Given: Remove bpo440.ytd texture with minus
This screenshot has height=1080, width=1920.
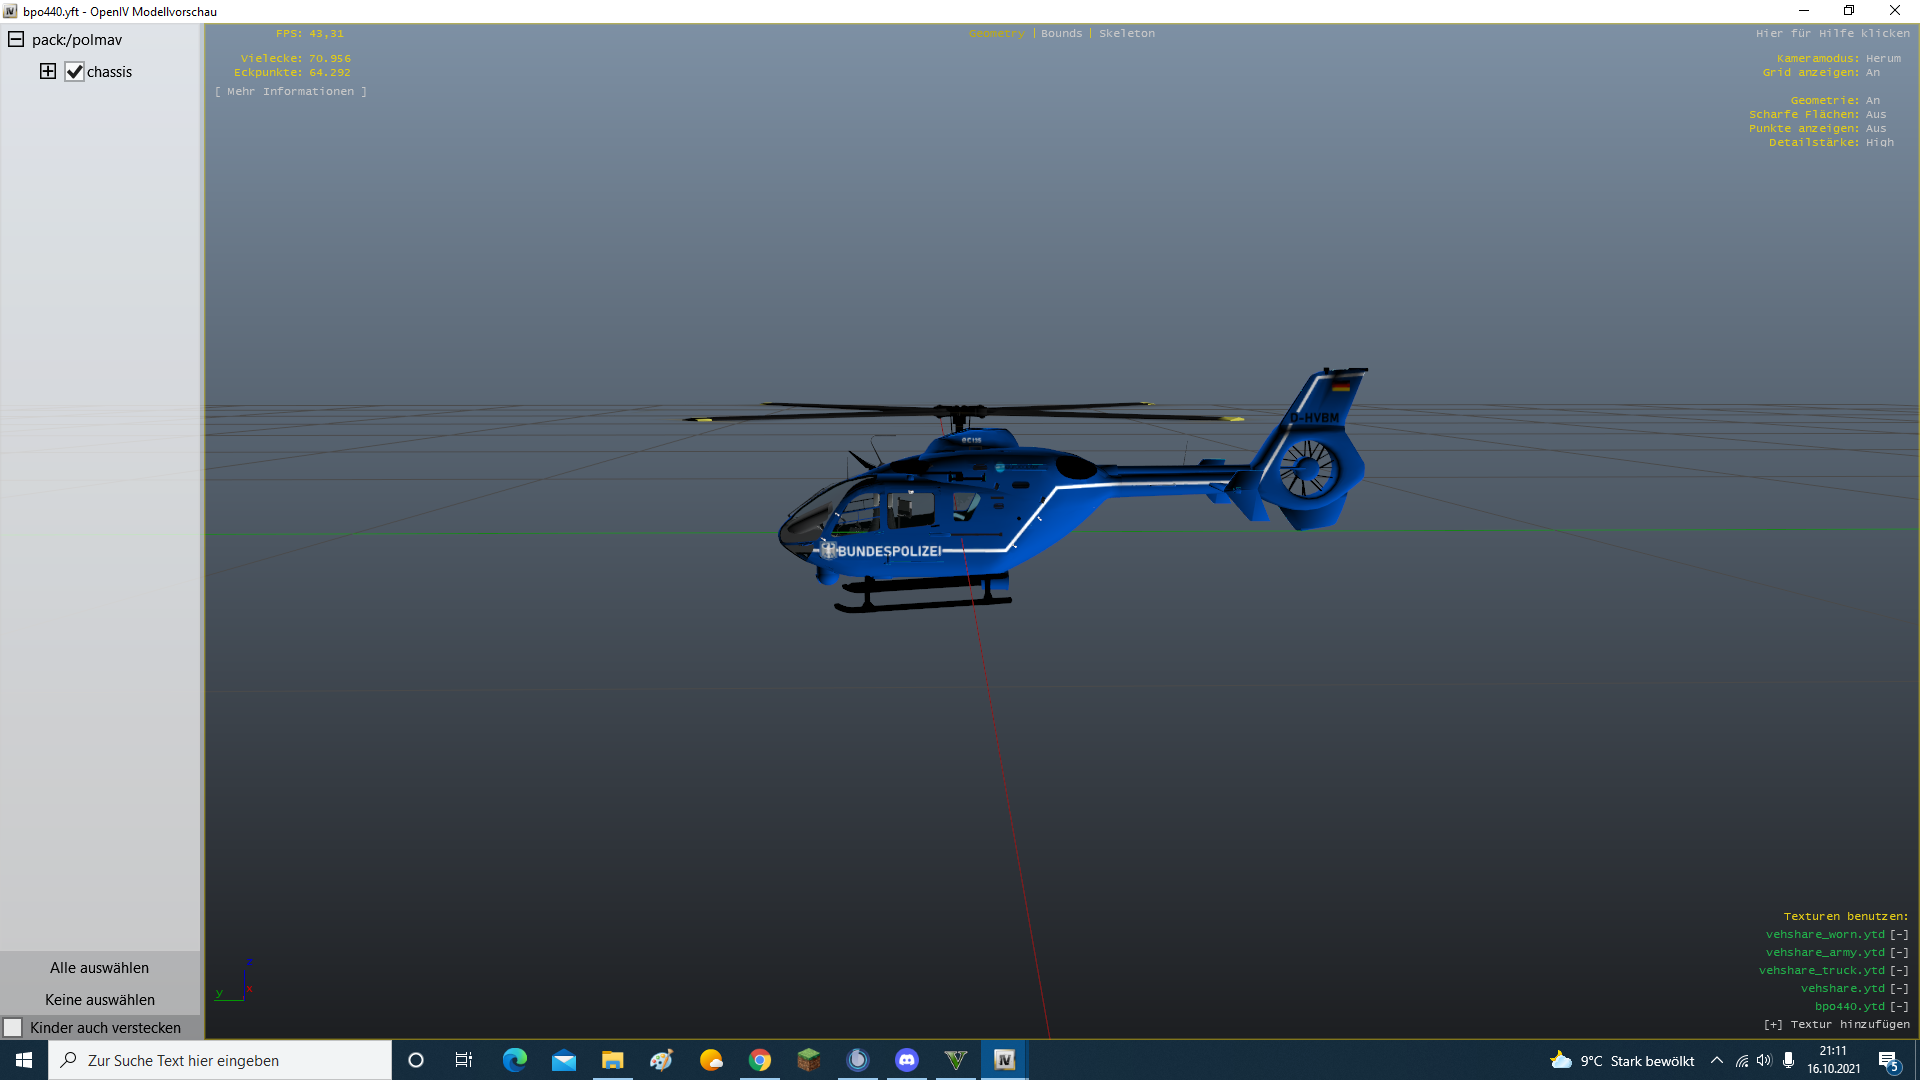Looking at the screenshot, I should coord(1899,1007).
